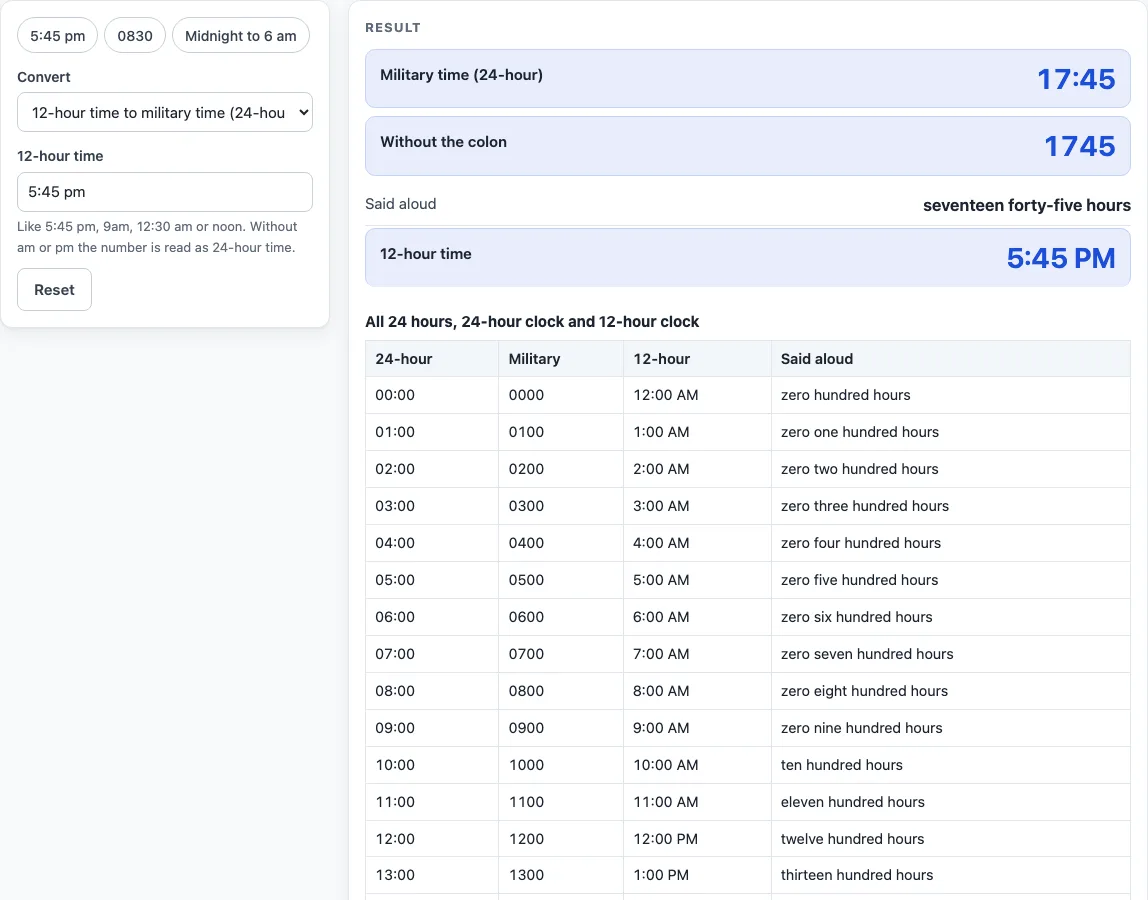Open the Convert direction dropdown
Image resolution: width=1148 pixels, height=900 pixels.
click(165, 113)
